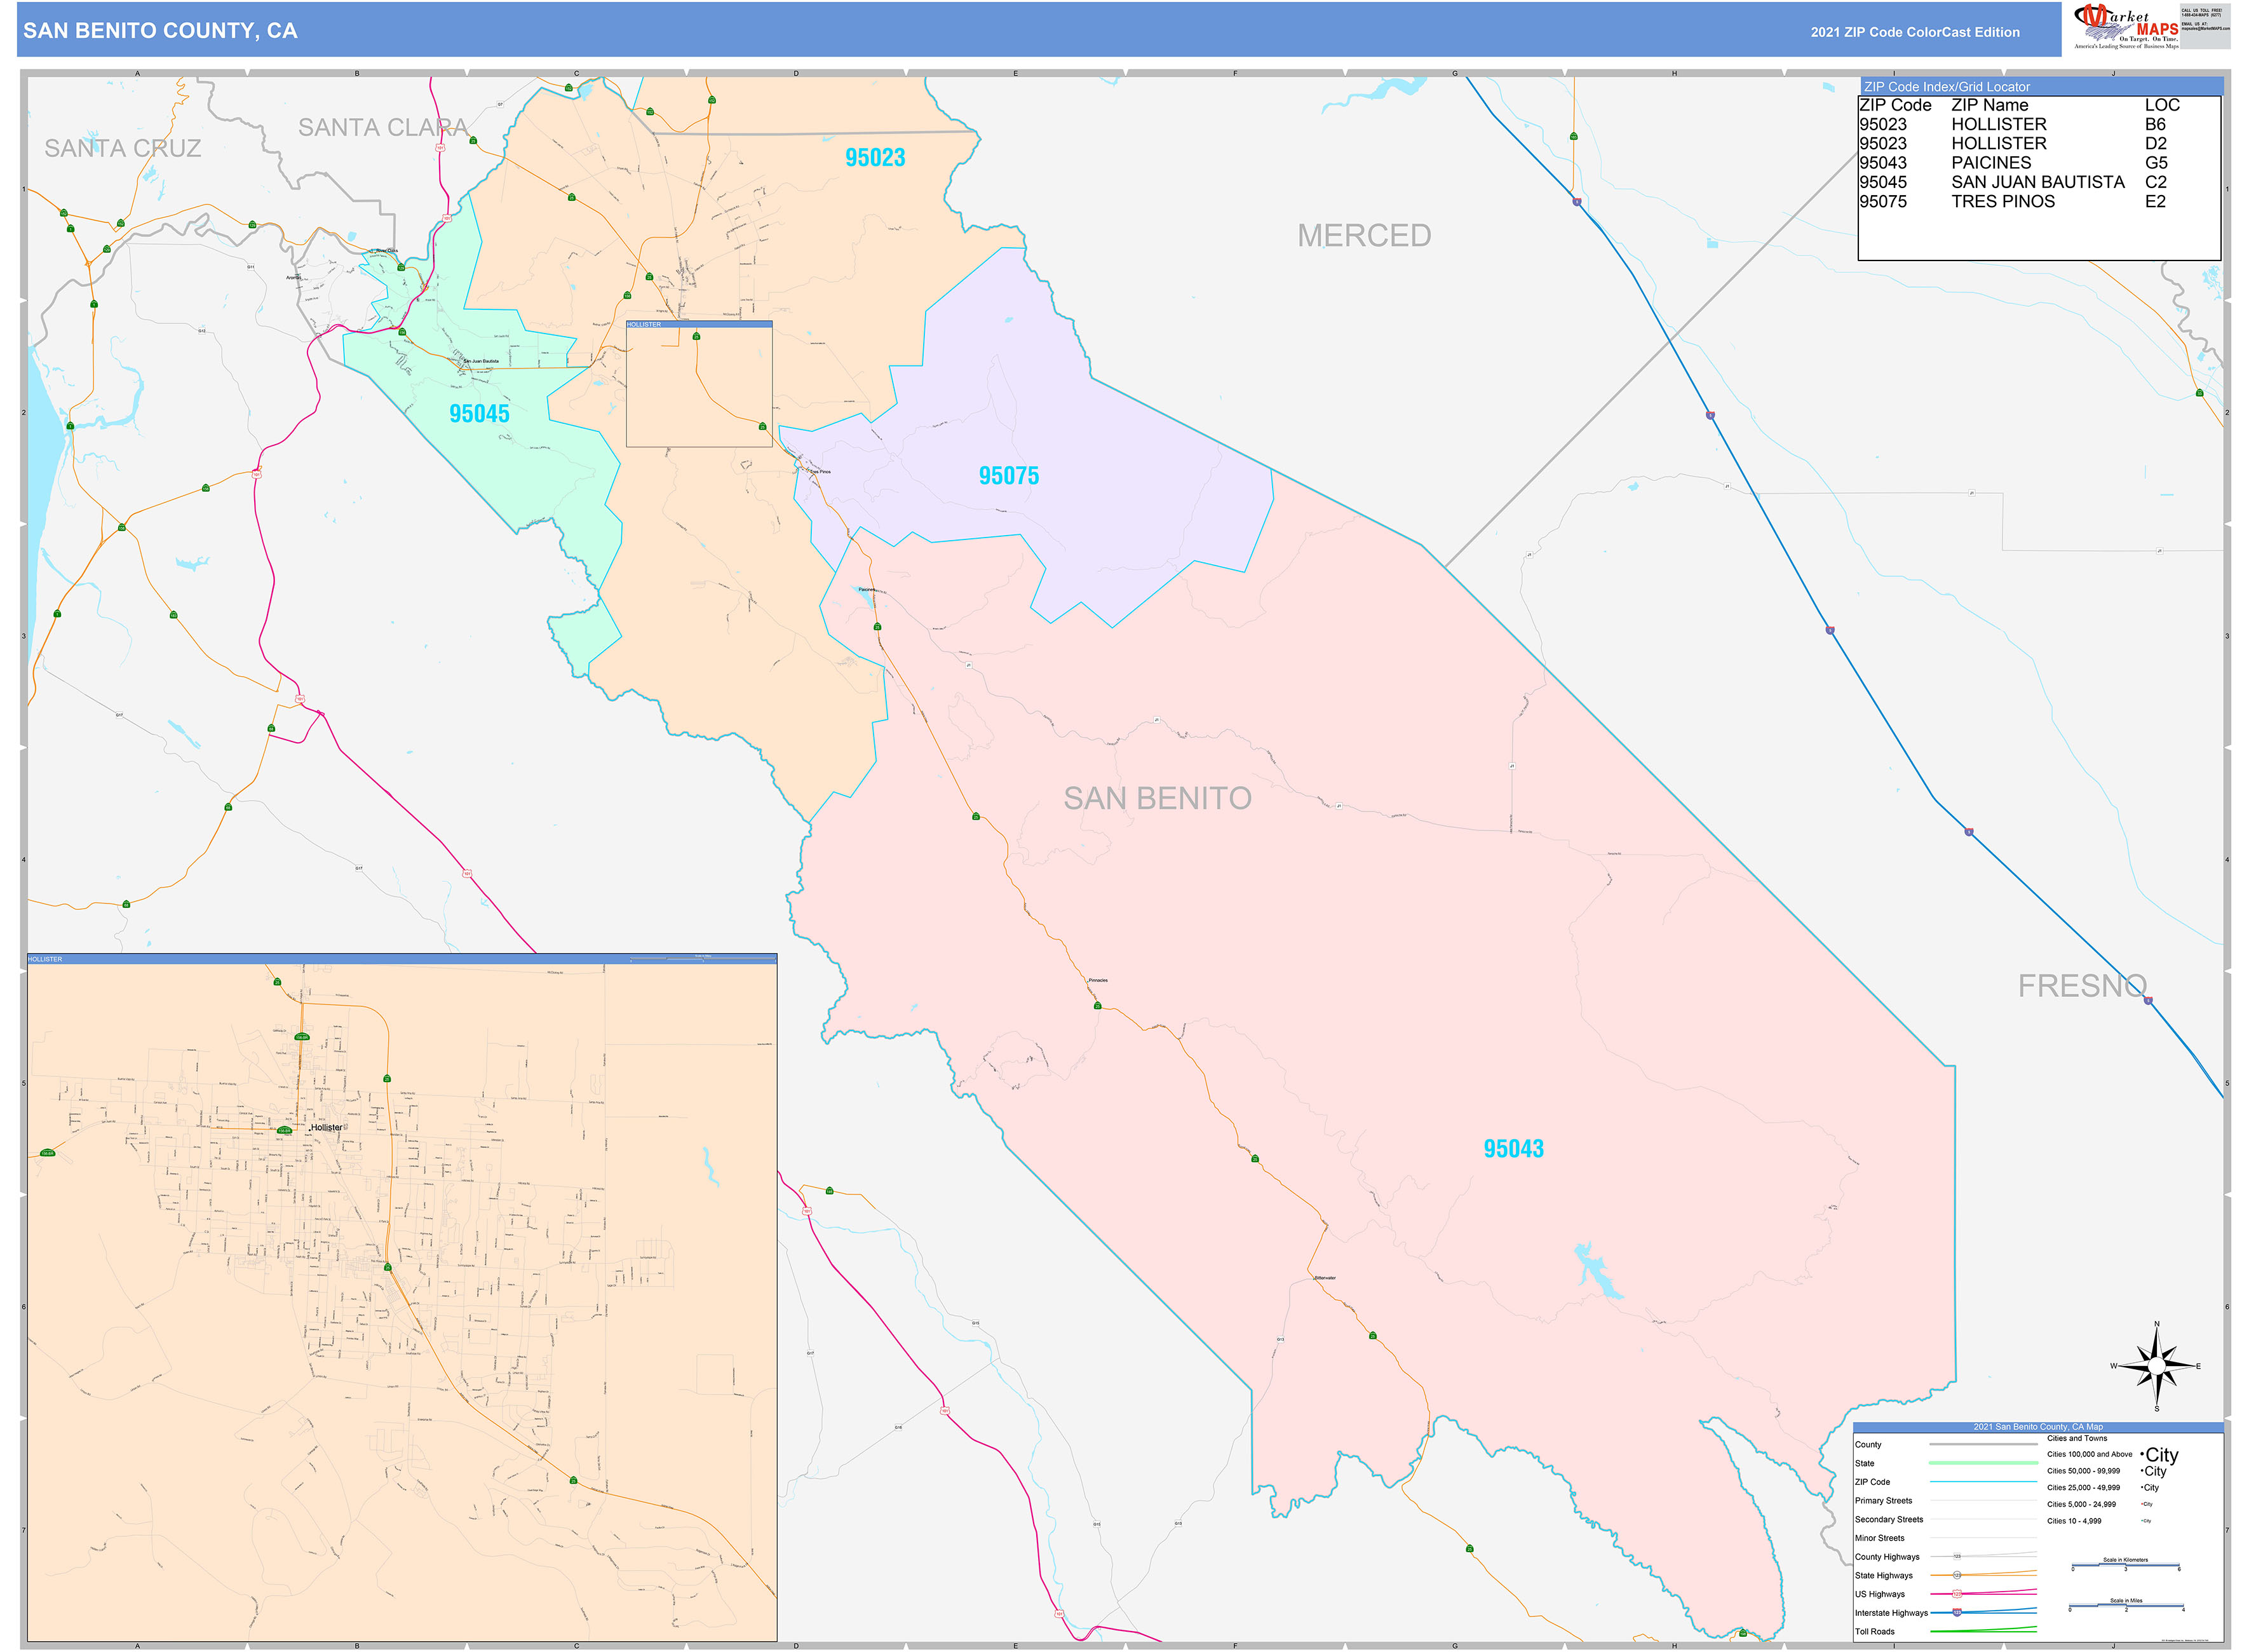The height and width of the screenshot is (1652, 2242).
Task: Select the County Highways marker in the legend
Action: 1957,1557
